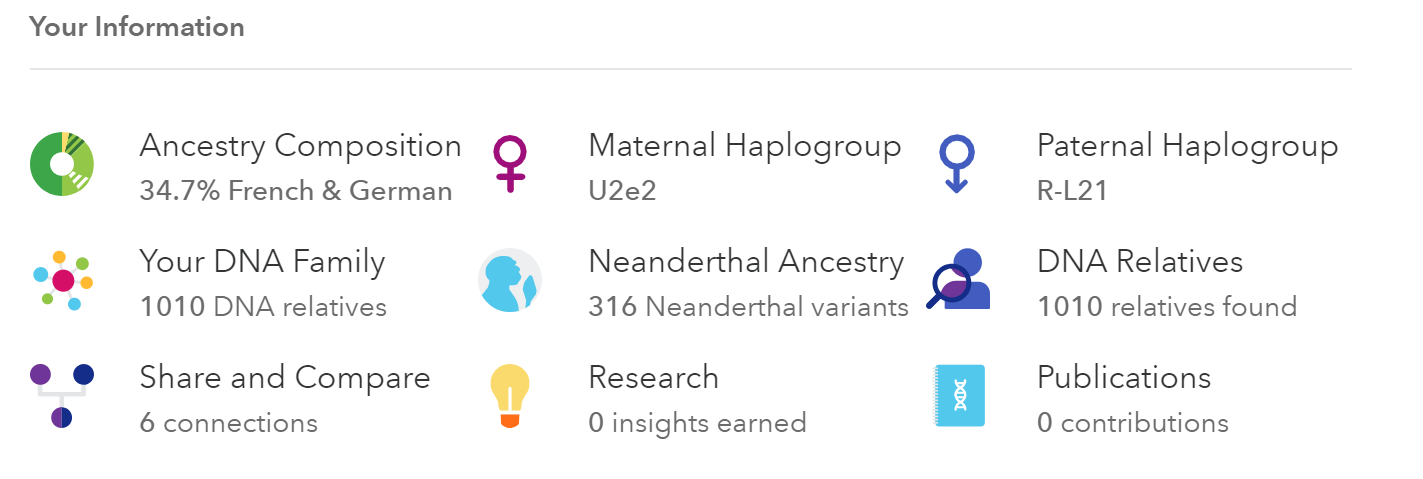The width and height of the screenshot is (1423, 479).
Task: Go to Share and Compare
Action: [x=285, y=378]
